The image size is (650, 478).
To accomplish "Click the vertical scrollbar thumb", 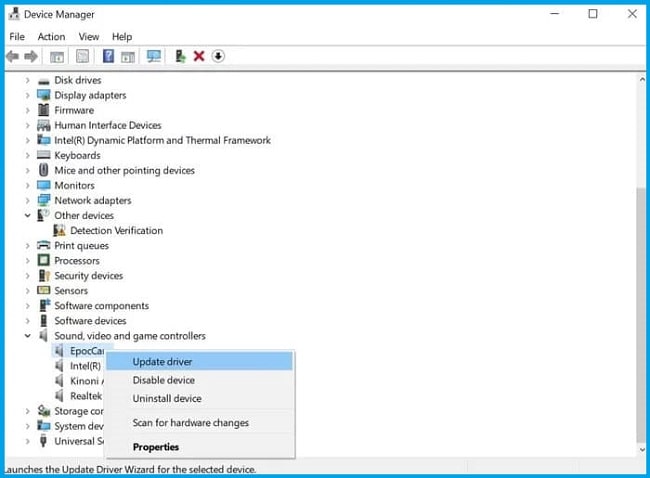I will click(641, 315).
